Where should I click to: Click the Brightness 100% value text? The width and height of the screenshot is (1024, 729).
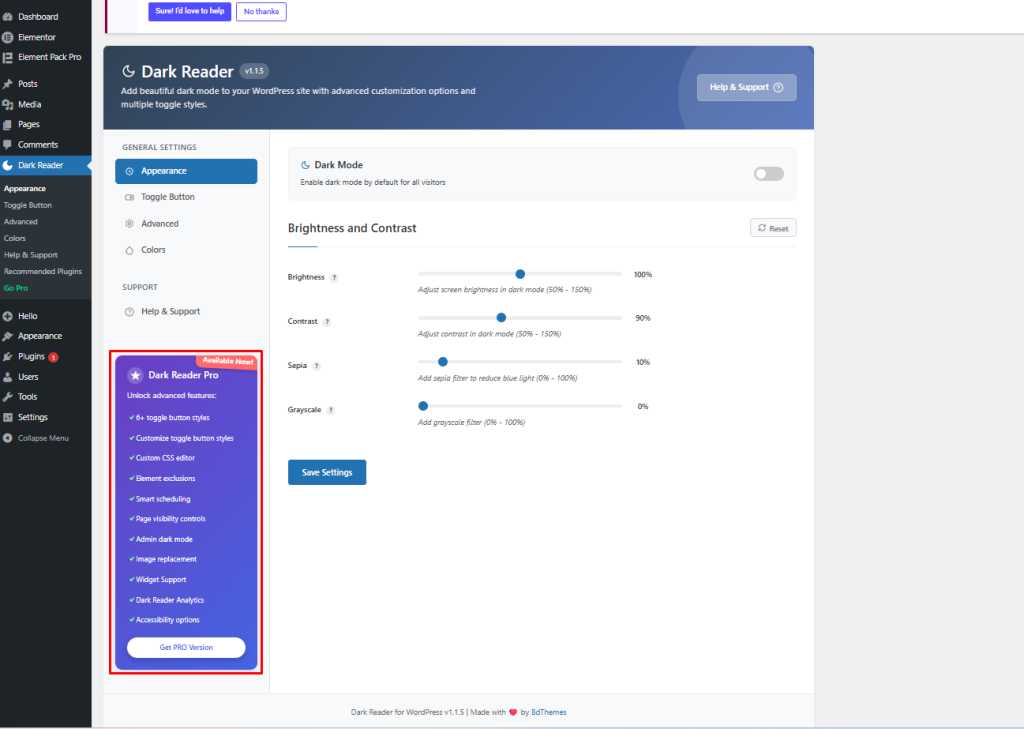coord(643,275)
